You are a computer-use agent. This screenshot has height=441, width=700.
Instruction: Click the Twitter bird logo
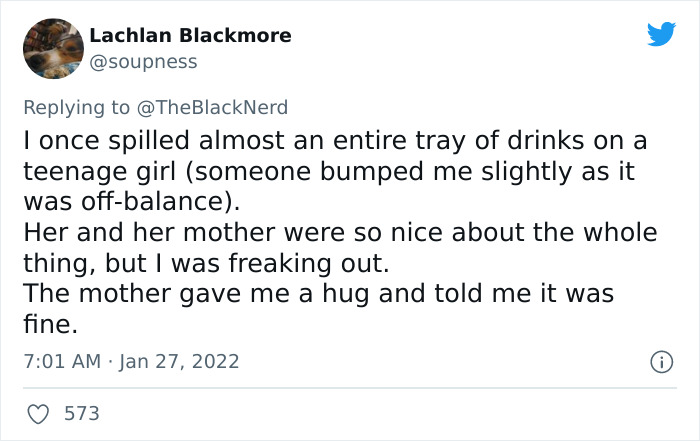coord(661,35)
